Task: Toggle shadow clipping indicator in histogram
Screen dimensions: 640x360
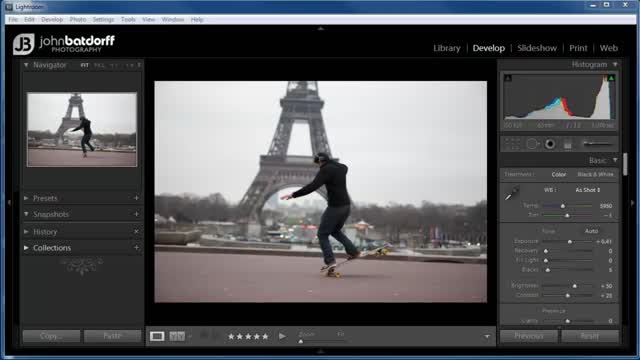Action: pyautogui.click(x=508, y=78)
